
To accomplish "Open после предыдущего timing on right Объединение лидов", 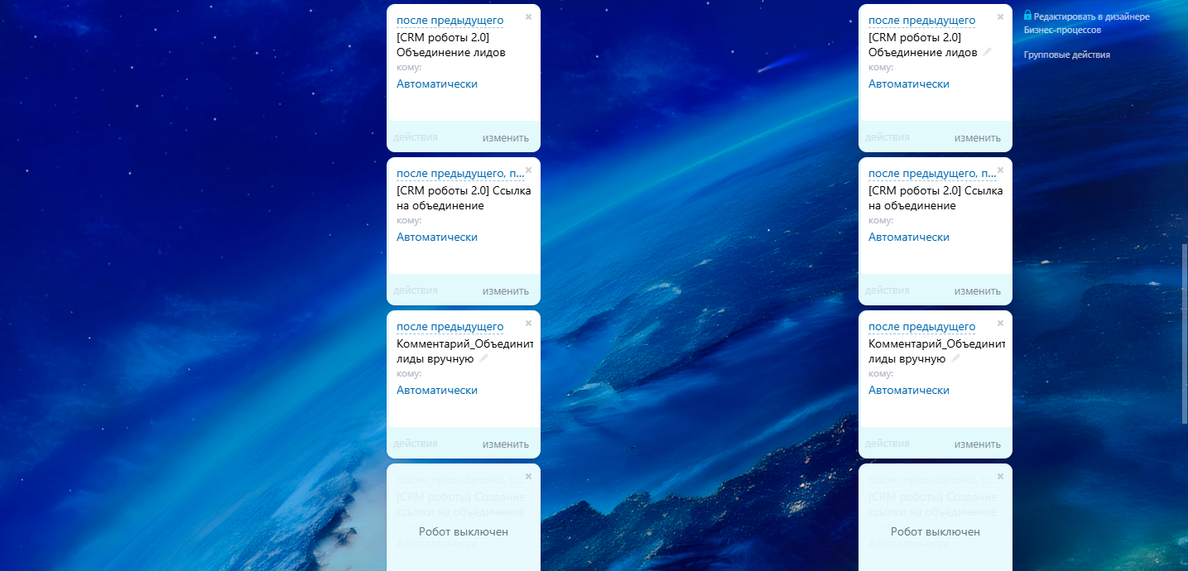I will coord(922,20).
